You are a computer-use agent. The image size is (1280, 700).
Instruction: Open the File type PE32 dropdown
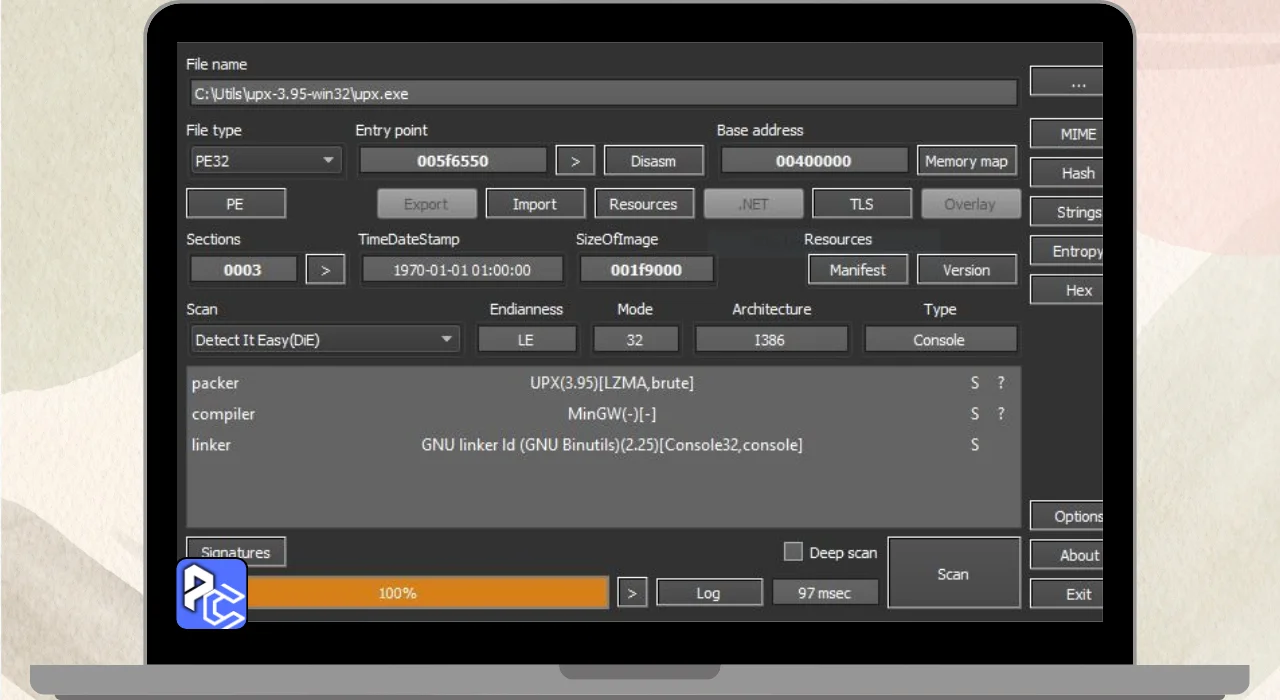point(265,161)
